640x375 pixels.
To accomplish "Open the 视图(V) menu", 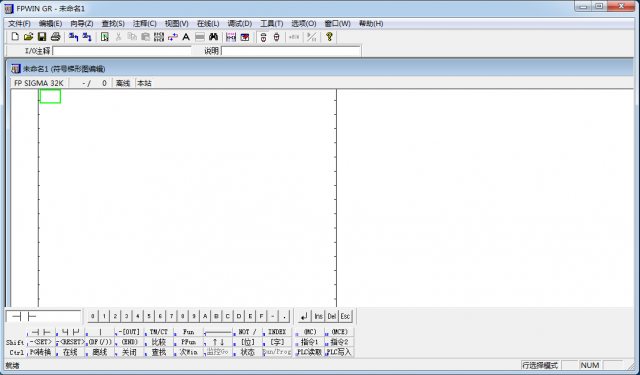I will click(x=176, y=23).
